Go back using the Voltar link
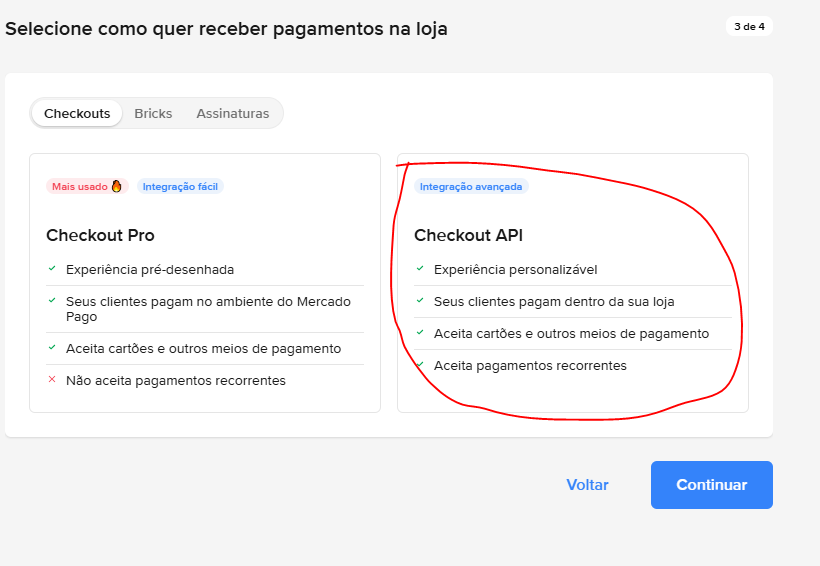Image resolution: width=820 pixels, height=566 pixels. [x=587, y=485]
